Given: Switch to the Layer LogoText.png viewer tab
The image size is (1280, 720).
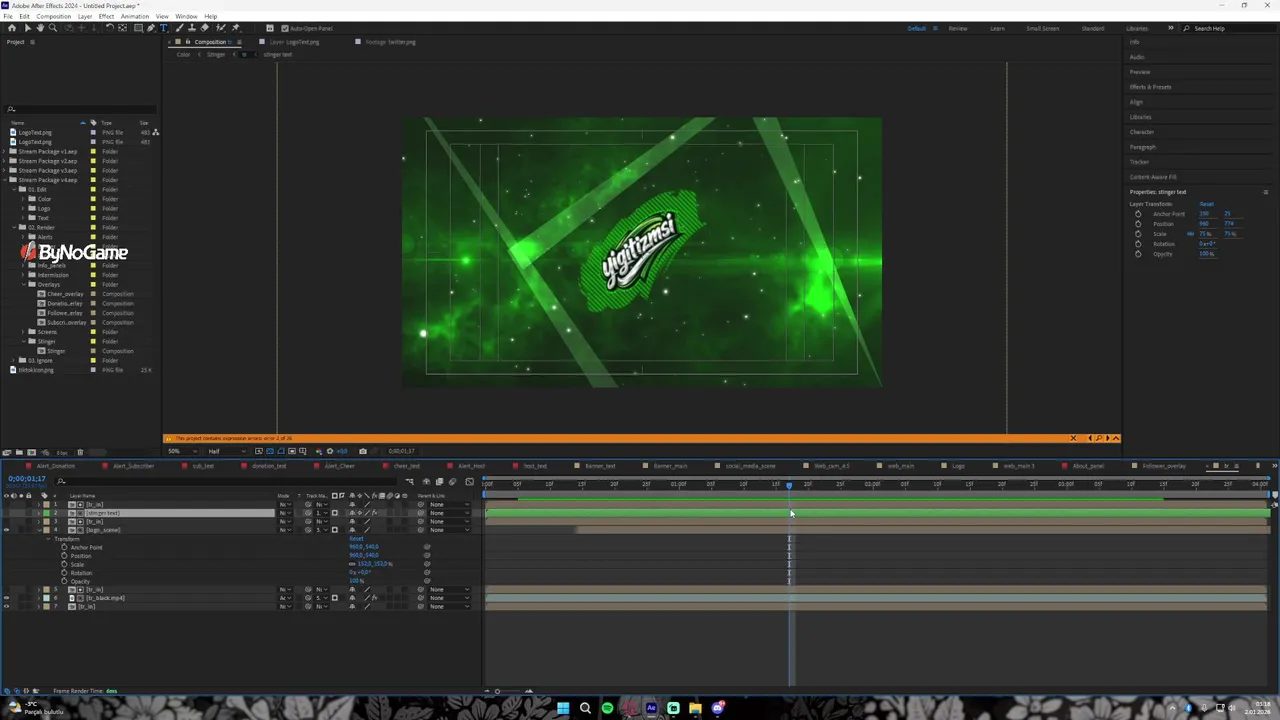Looking at the screenshot, I should (x=294, y=42).
